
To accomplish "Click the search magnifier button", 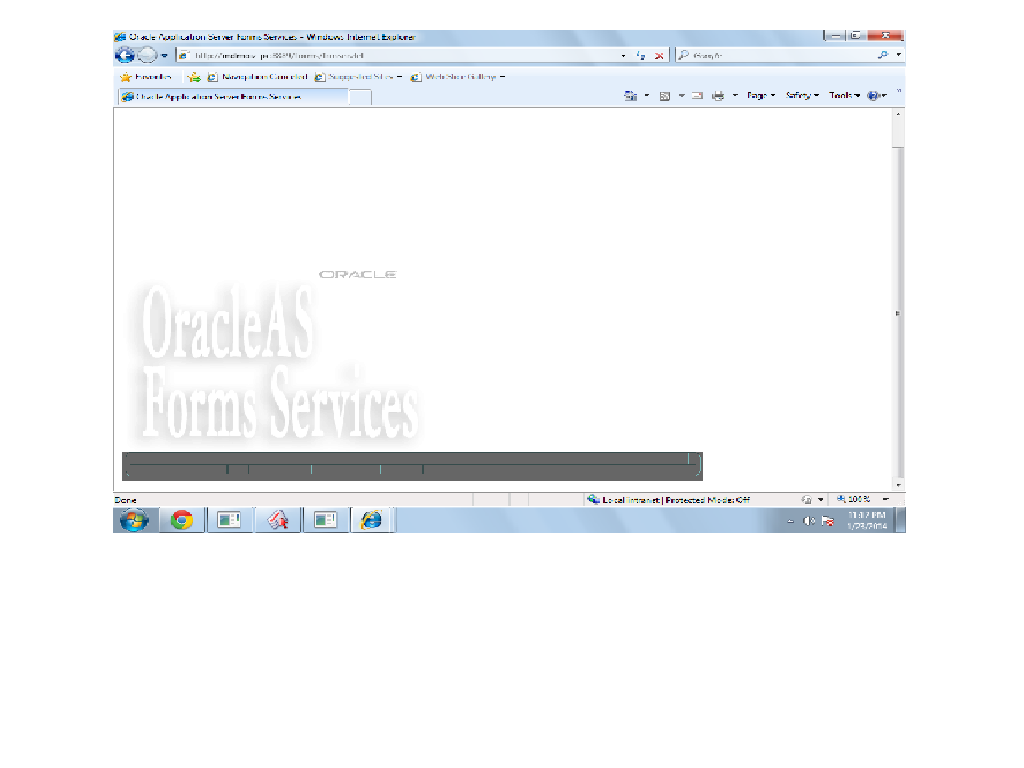I will point(883,56).
